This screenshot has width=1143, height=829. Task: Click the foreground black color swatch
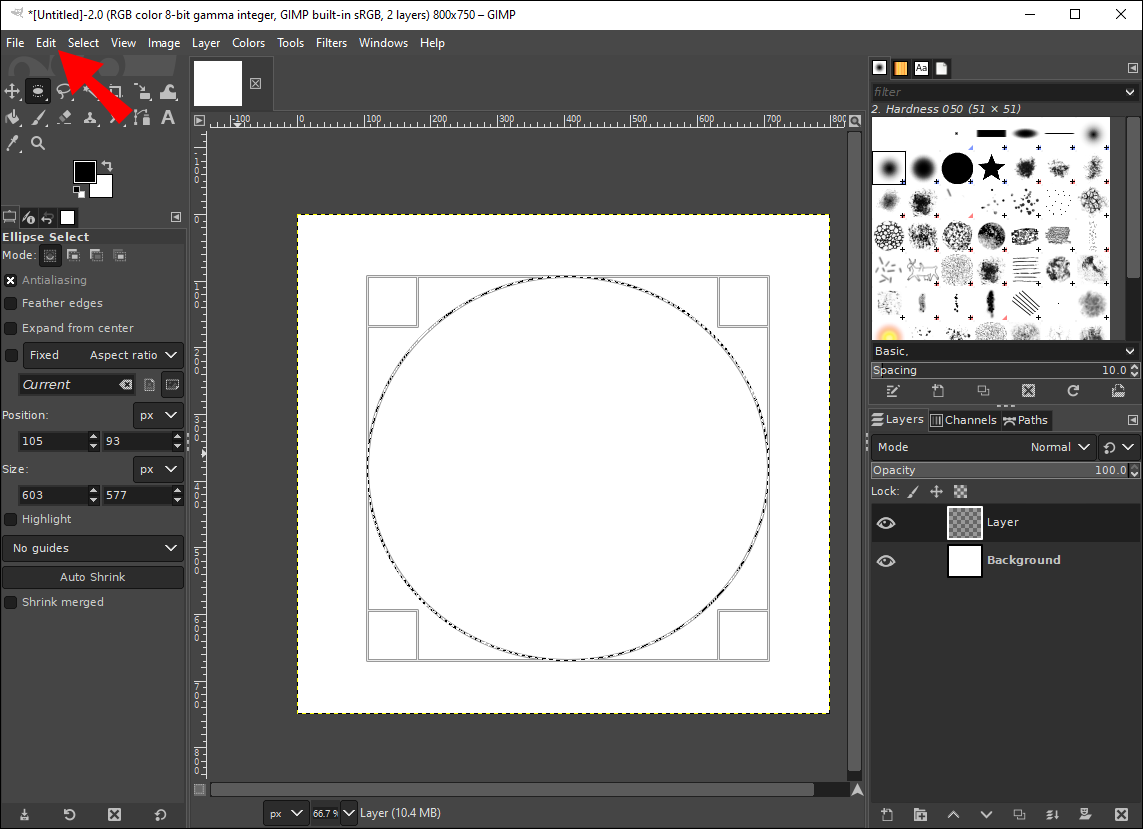tap(84, 172)
